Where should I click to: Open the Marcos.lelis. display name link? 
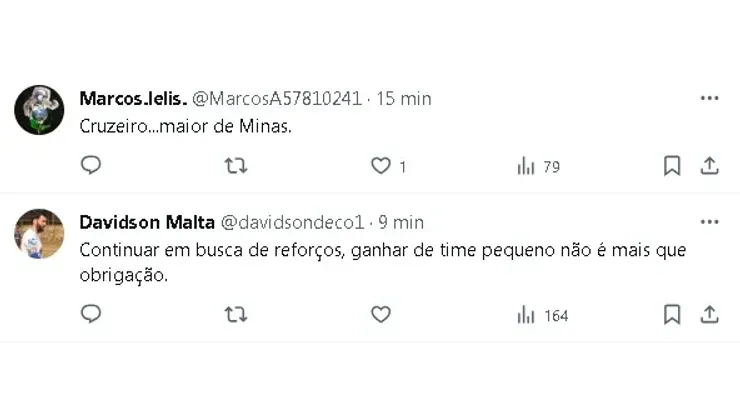click(x=131, y=98)
